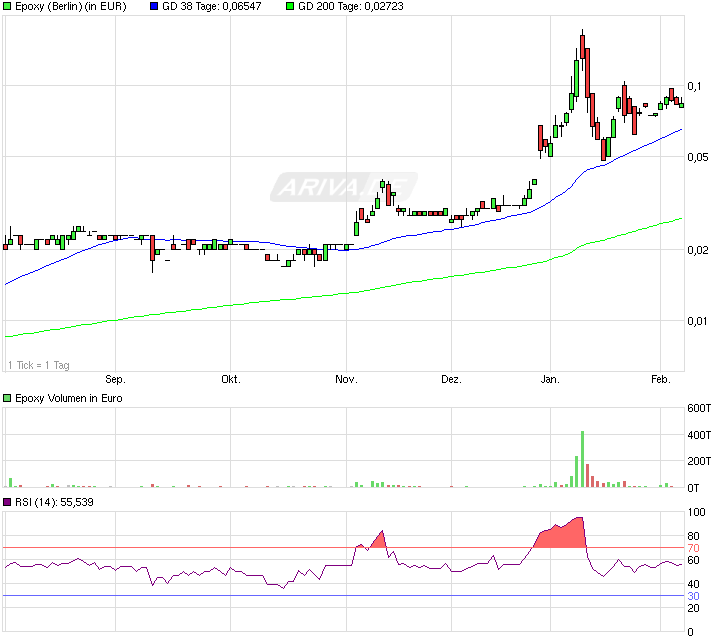Click the 80 RSI axis value

[693, 536]
